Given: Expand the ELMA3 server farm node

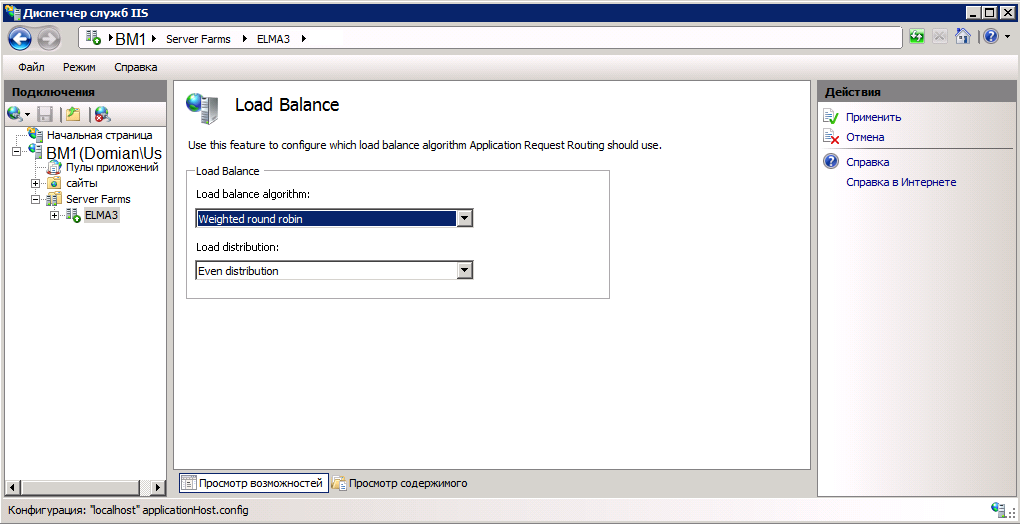Looking at the screenshot, I should point(54,215).
